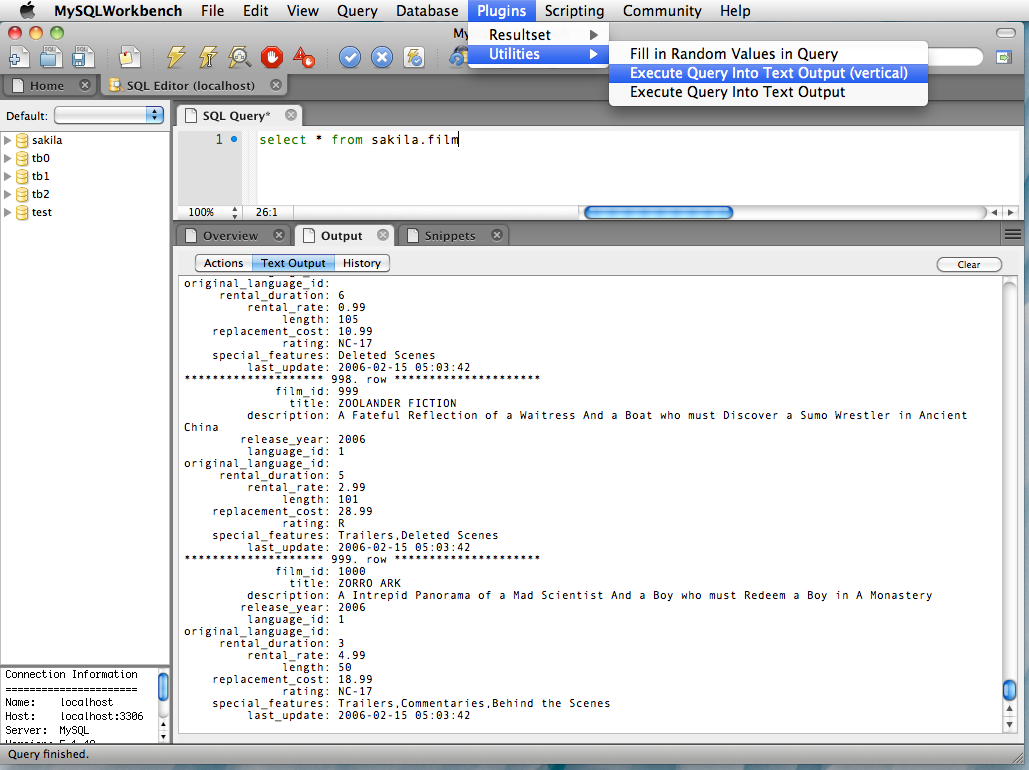The width and height of the screenshot is (1029, 770).
Task: Open the Default schema dropdown
Action: [109, 115]
